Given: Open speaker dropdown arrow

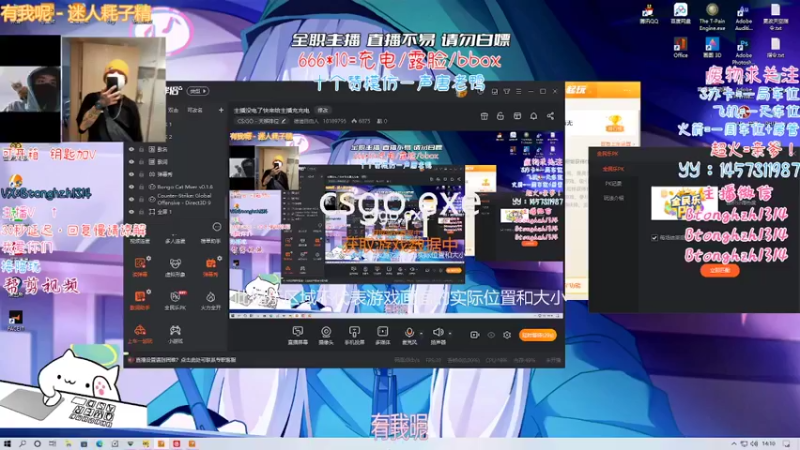Looking at the screenshot, I should [449, 333].
